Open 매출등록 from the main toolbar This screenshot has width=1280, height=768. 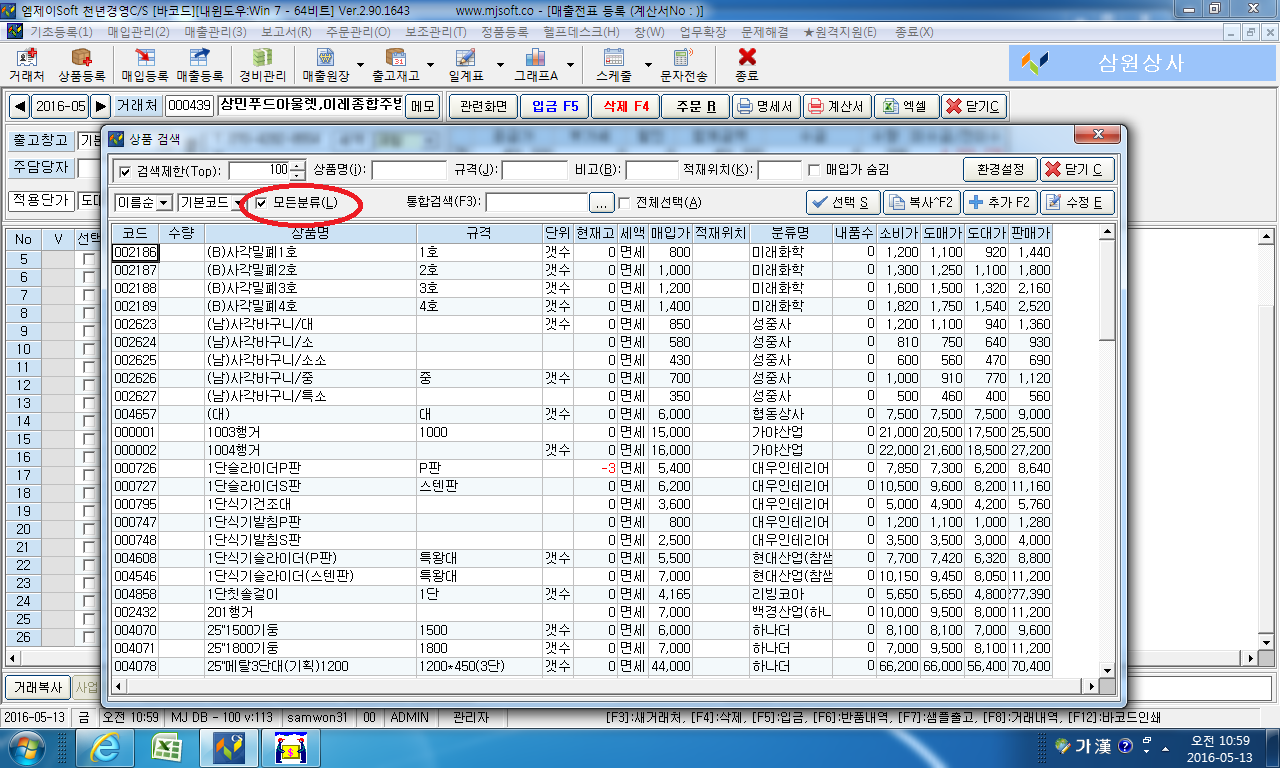point(199,65)
